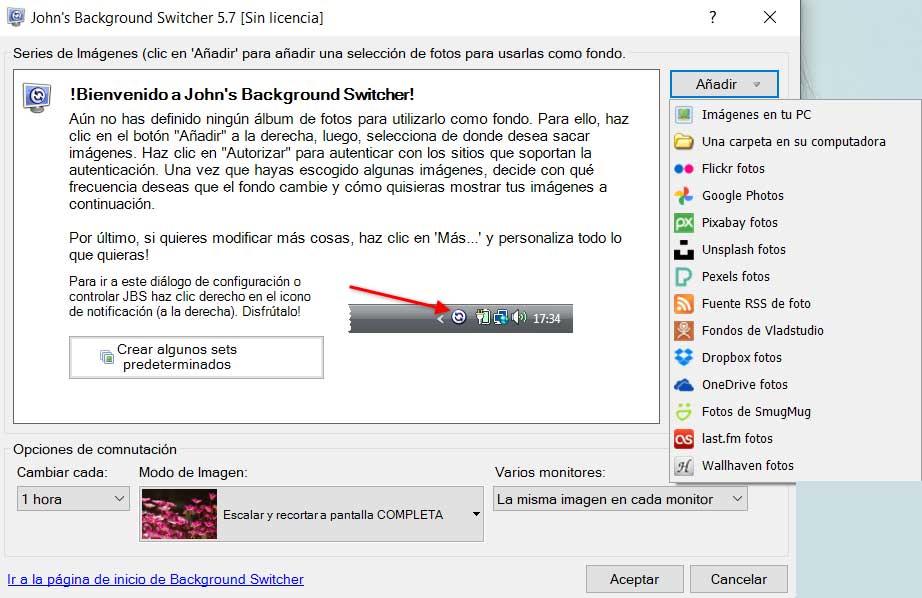This screenshot has width=922, height=598.
Task: Click 'Crear algunos sets predeterminados' button
Action: point(196,357)
